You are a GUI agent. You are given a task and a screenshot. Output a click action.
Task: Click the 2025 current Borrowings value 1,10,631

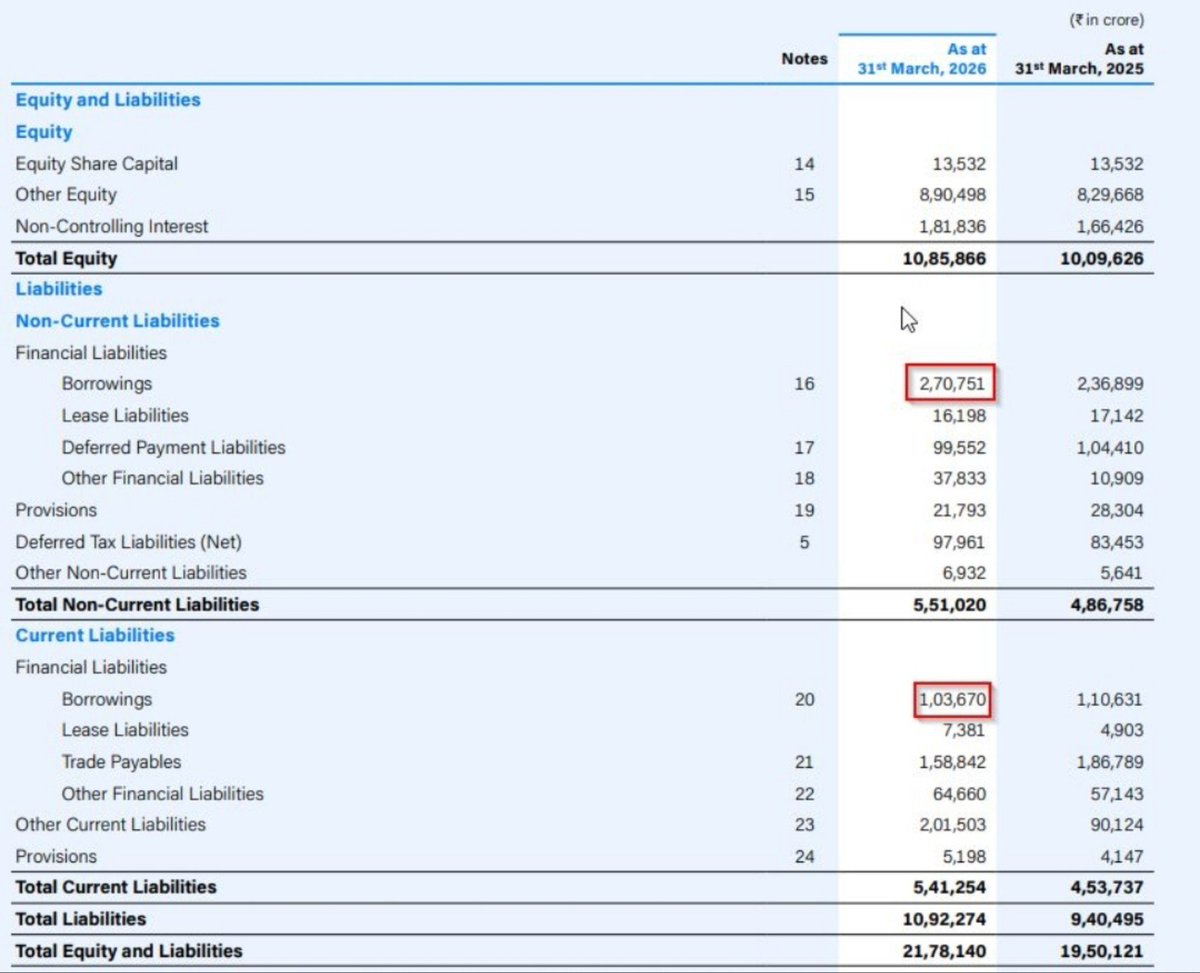coord(1110,700)
